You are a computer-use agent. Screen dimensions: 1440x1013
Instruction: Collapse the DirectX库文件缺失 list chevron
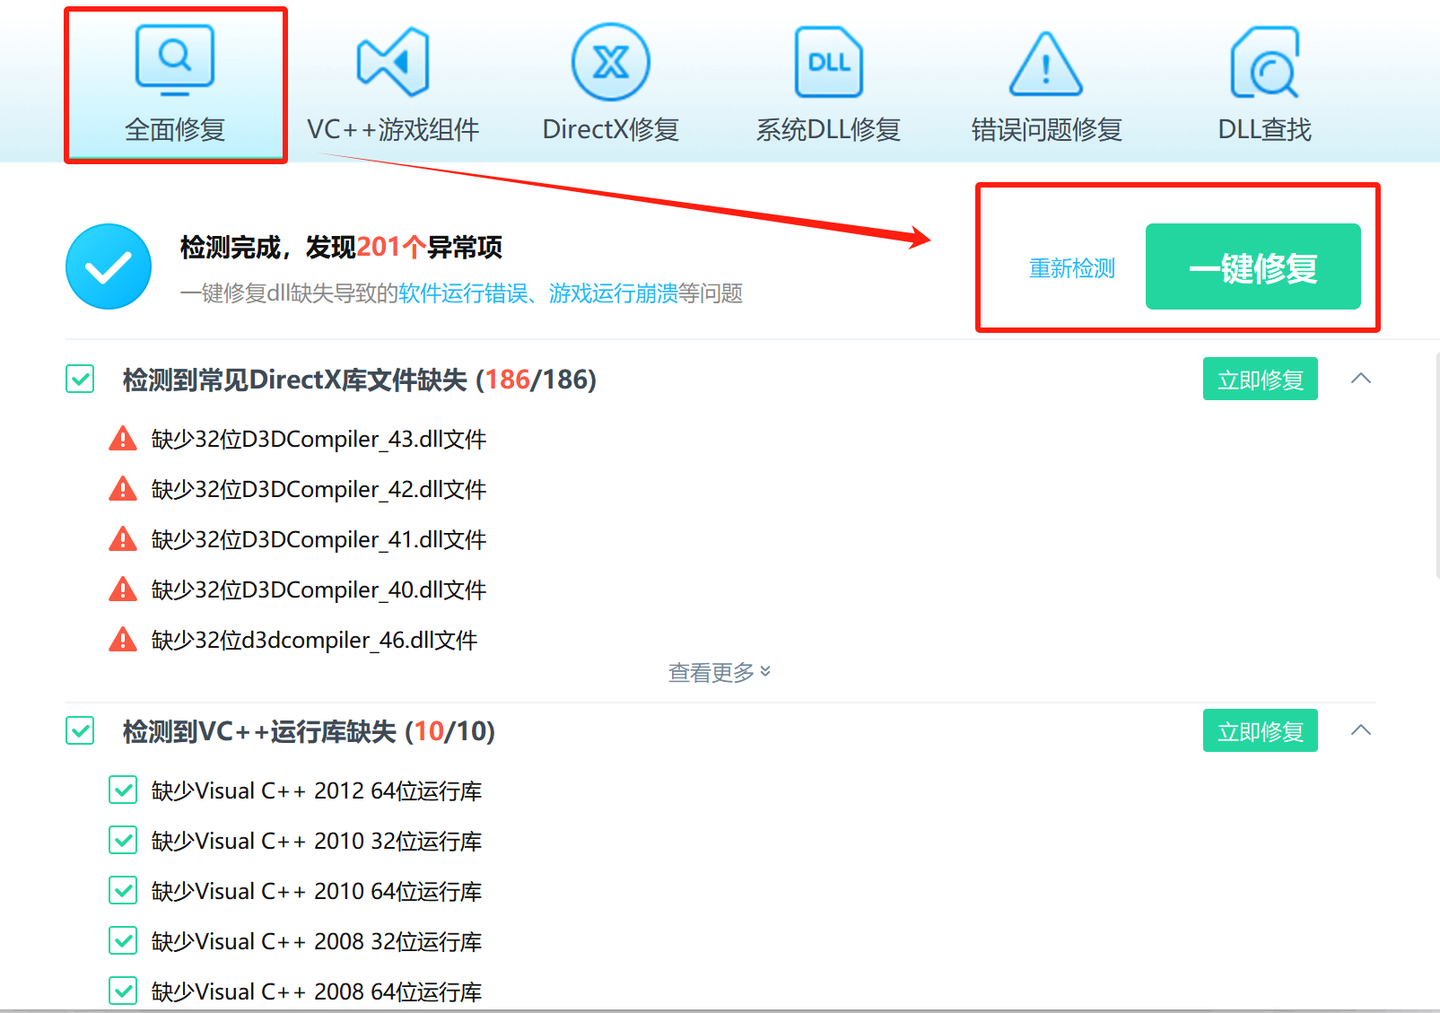tap(1361, 378)
